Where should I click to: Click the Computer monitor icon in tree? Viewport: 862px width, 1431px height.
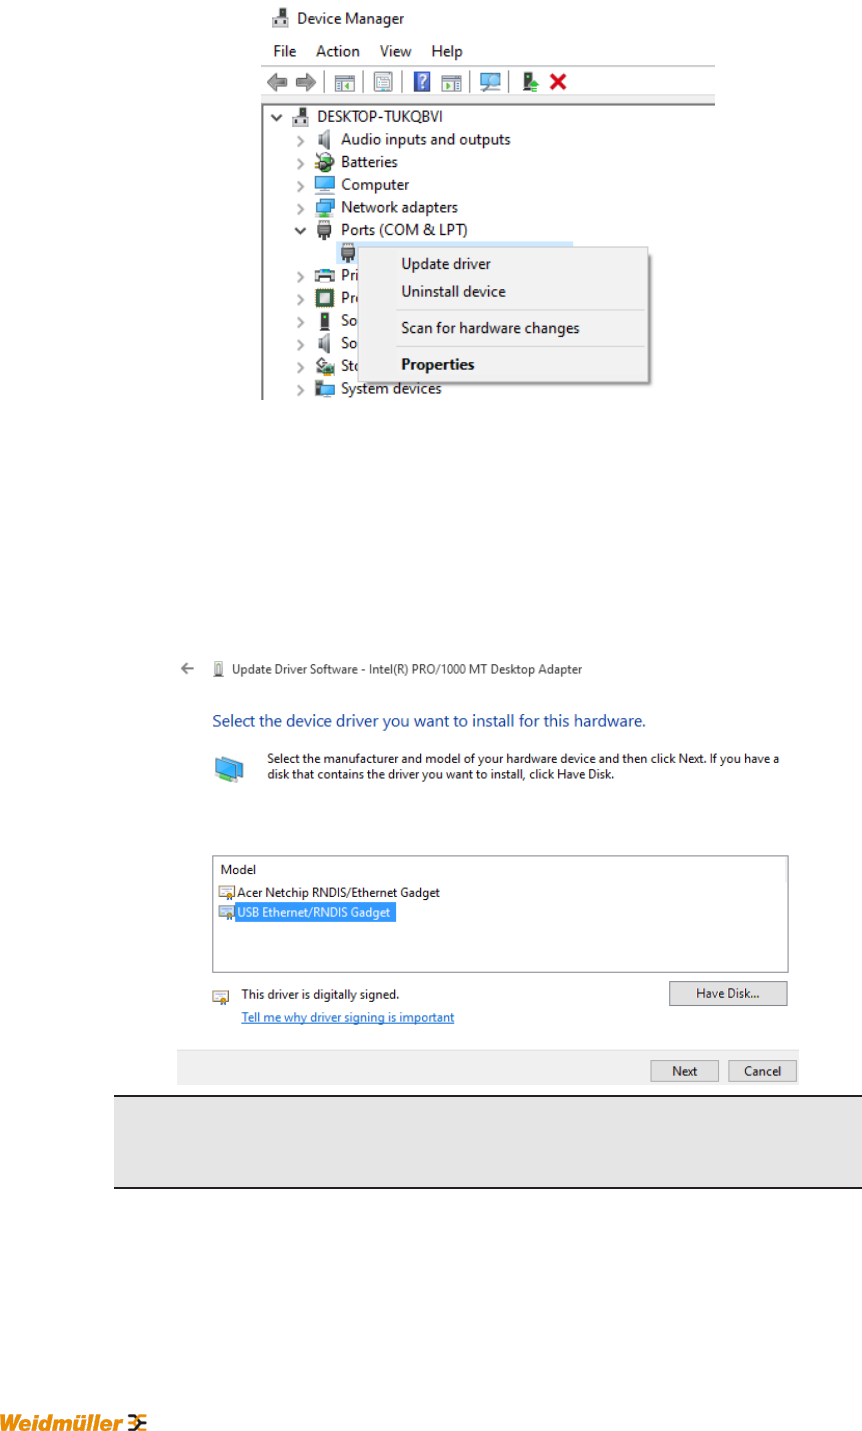click(x=324, y=185)
